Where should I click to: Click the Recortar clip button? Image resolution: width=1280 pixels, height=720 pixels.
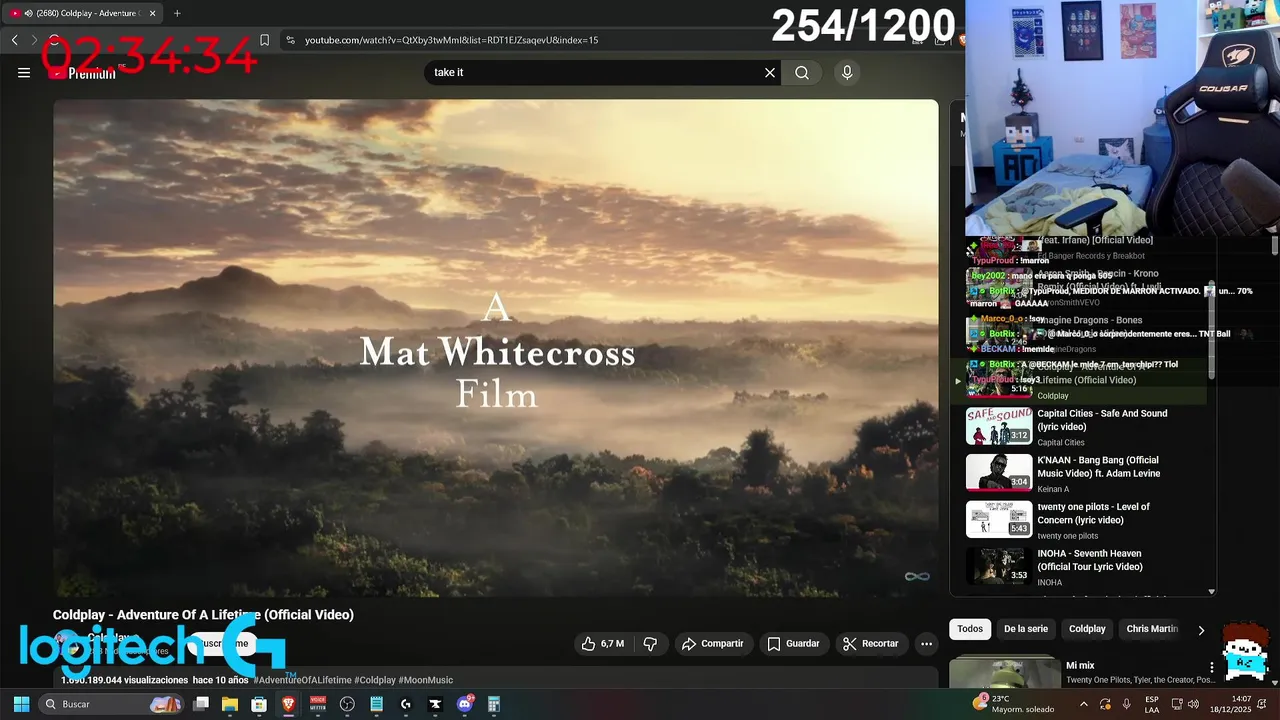[x=870, y=644]
